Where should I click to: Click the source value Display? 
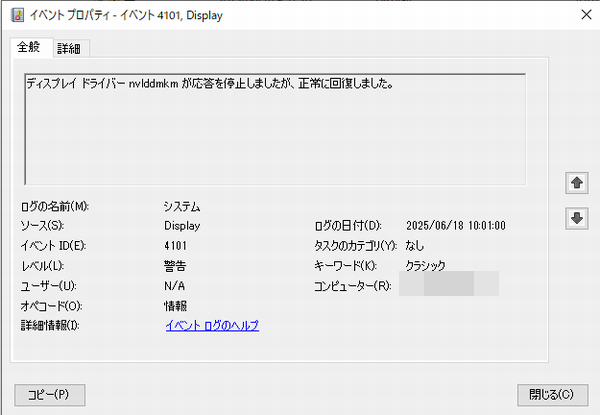pos(182,226)
